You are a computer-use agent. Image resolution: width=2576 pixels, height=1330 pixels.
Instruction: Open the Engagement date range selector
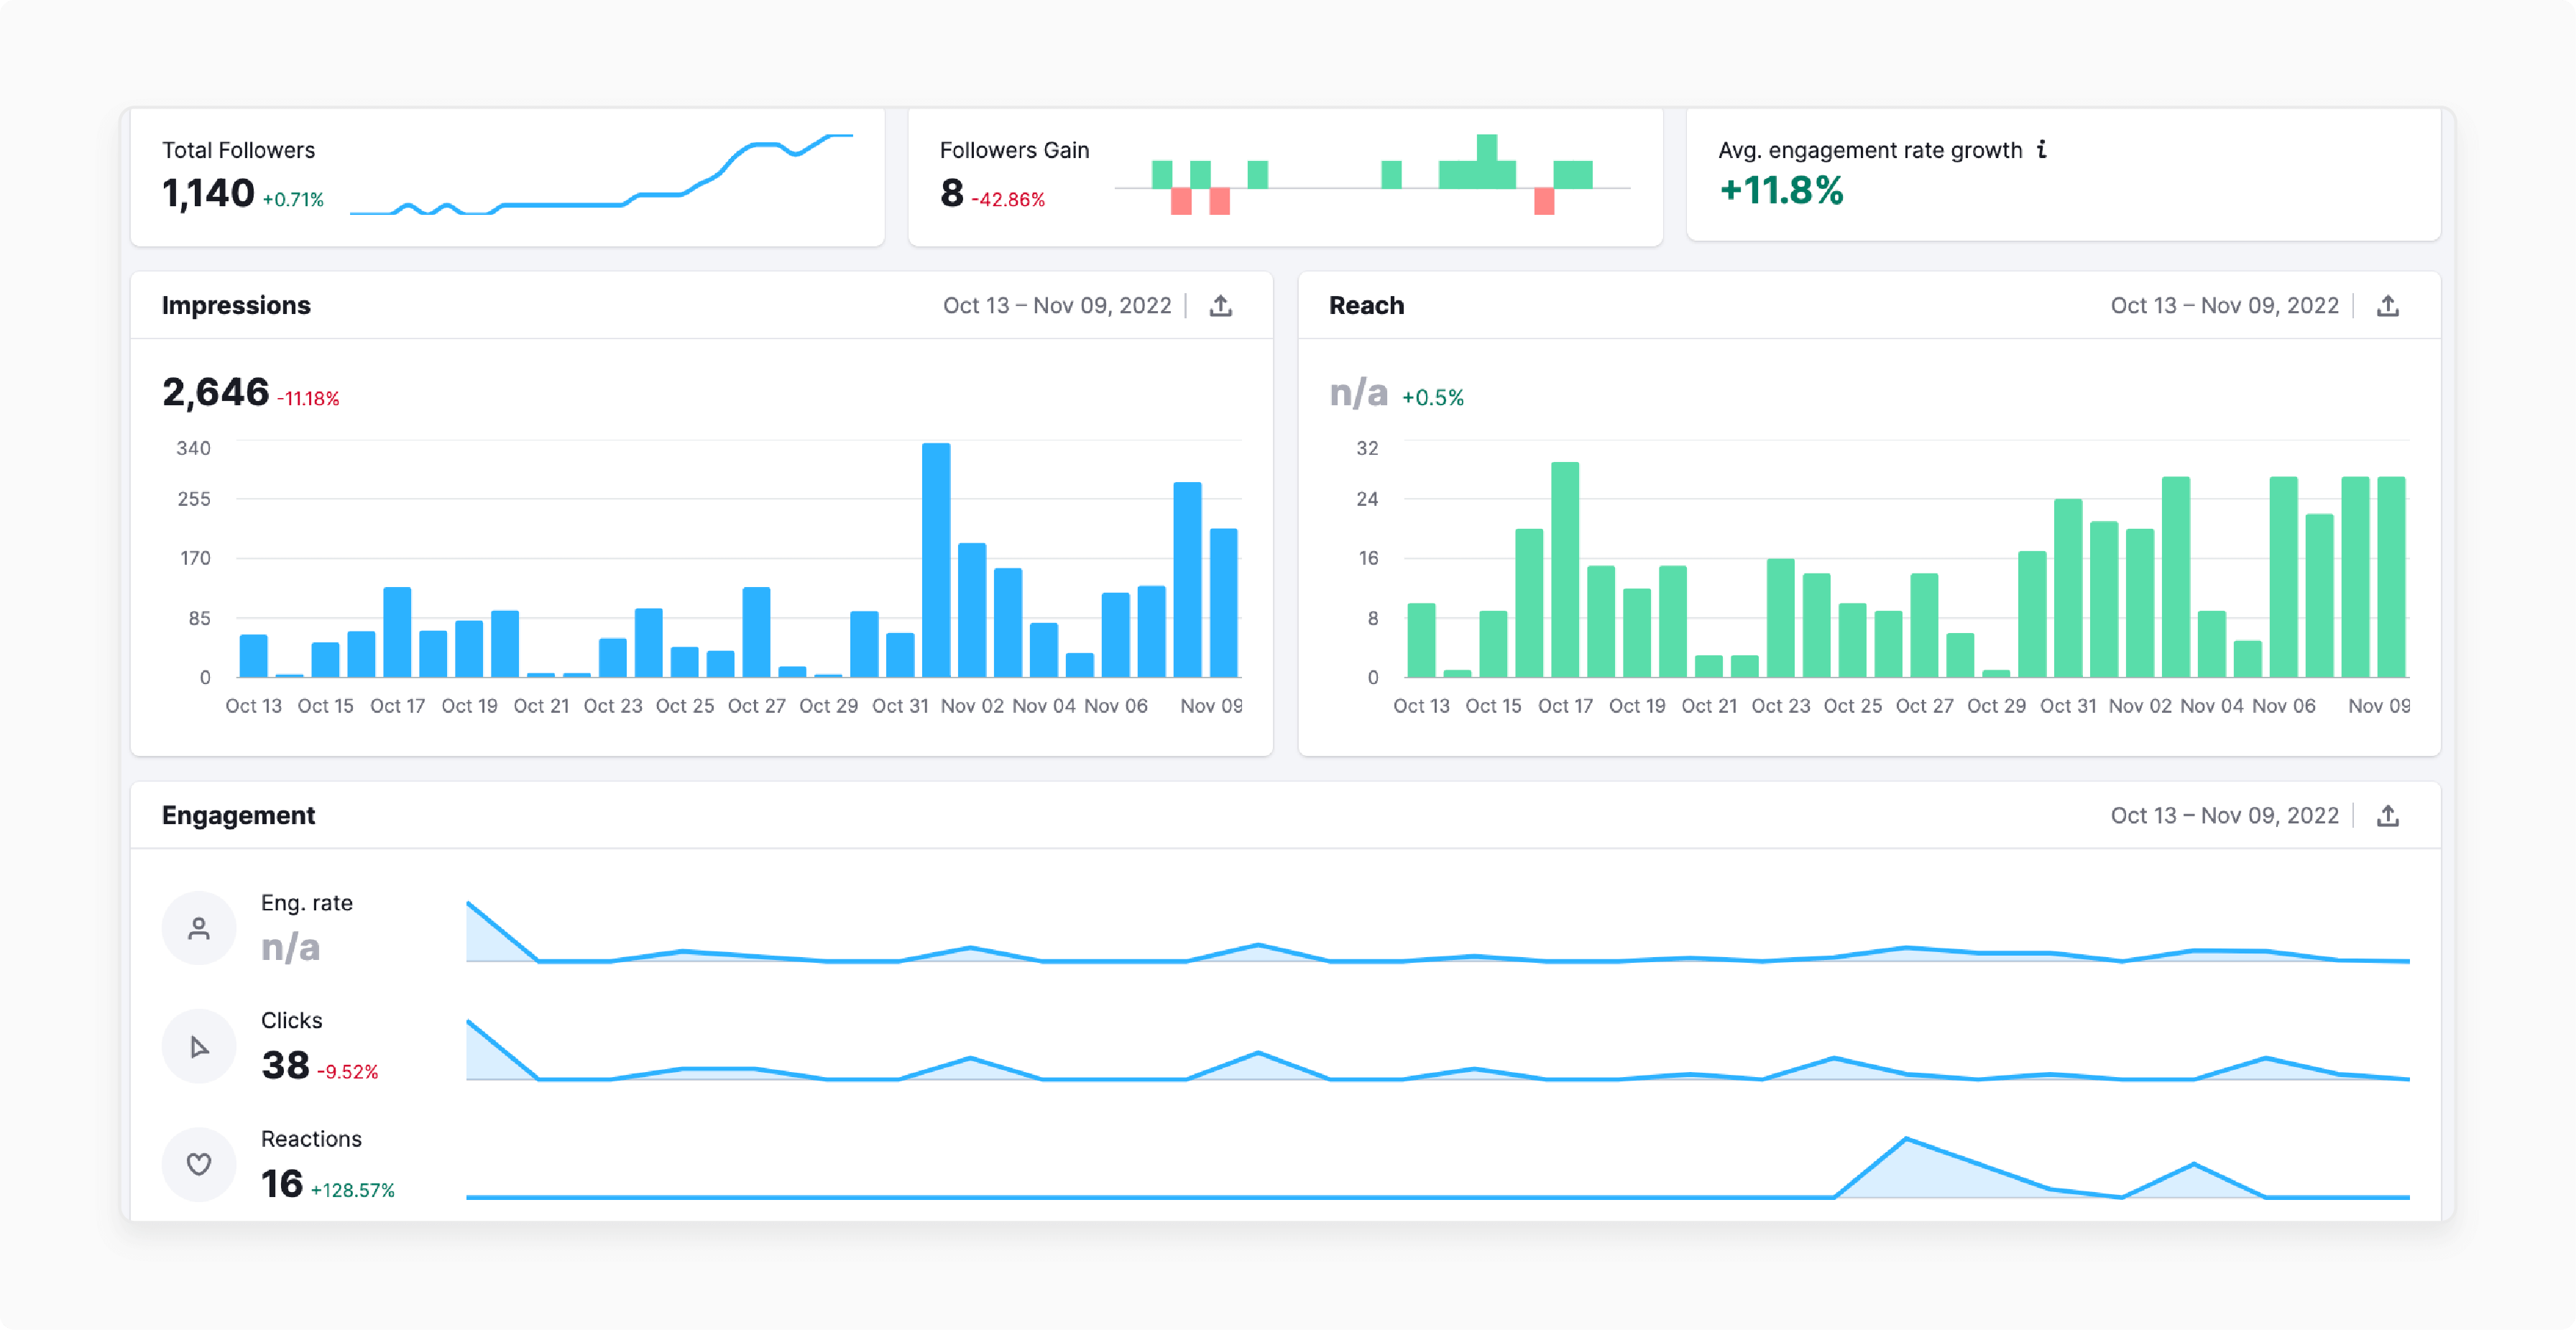2225,815
